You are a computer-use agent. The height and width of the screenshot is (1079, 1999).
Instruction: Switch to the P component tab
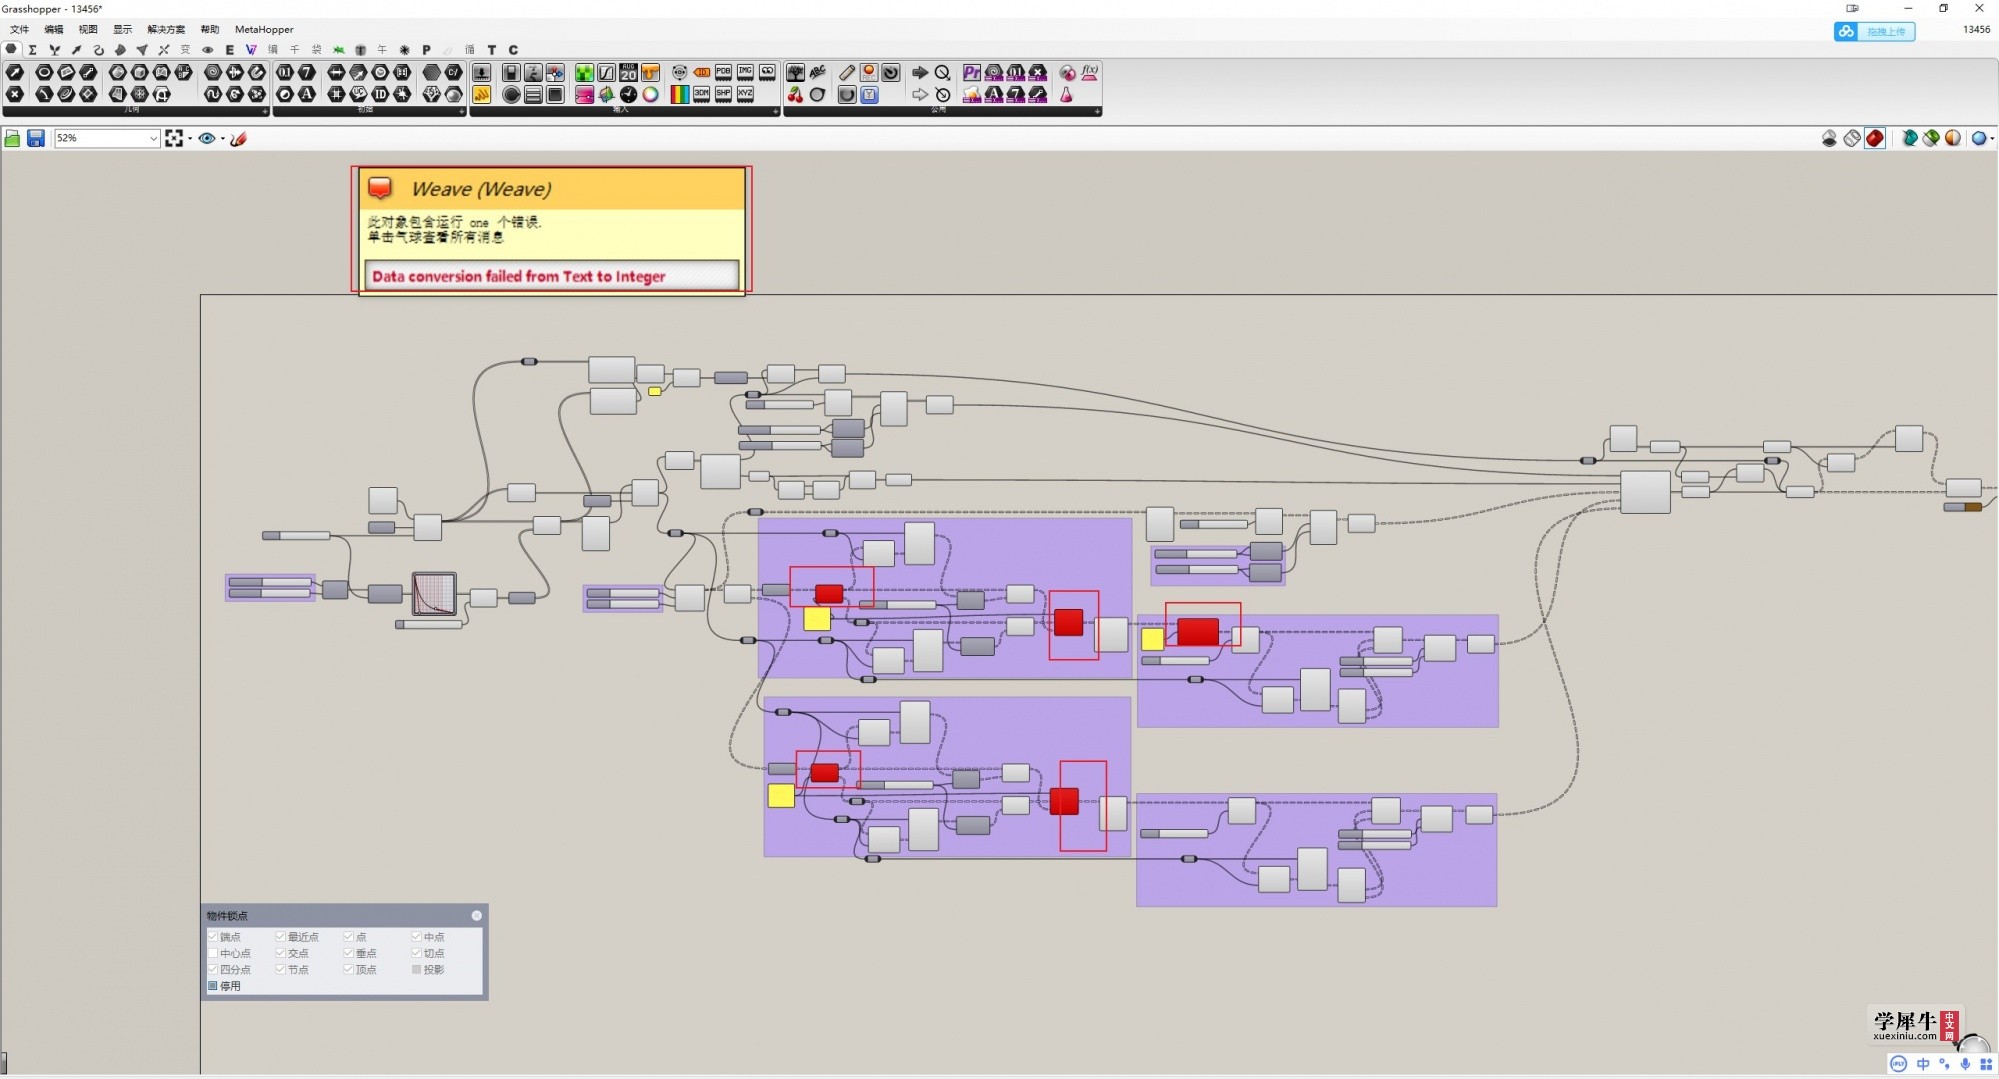coord(426,49)
